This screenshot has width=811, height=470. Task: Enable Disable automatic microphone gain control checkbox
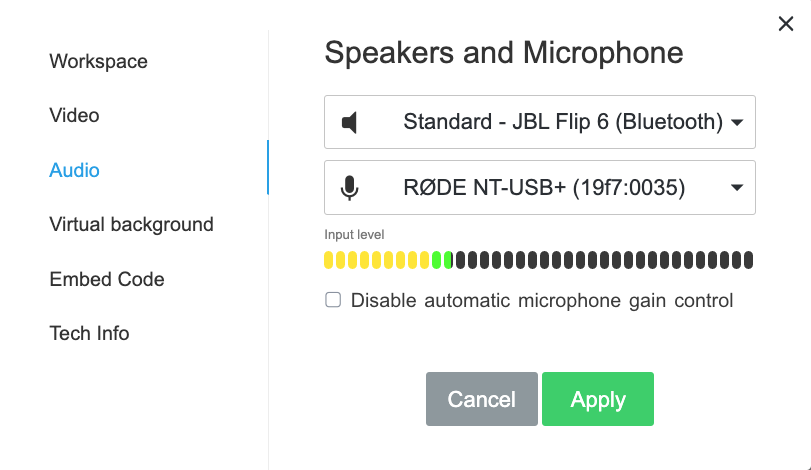(x=333, y=300)
